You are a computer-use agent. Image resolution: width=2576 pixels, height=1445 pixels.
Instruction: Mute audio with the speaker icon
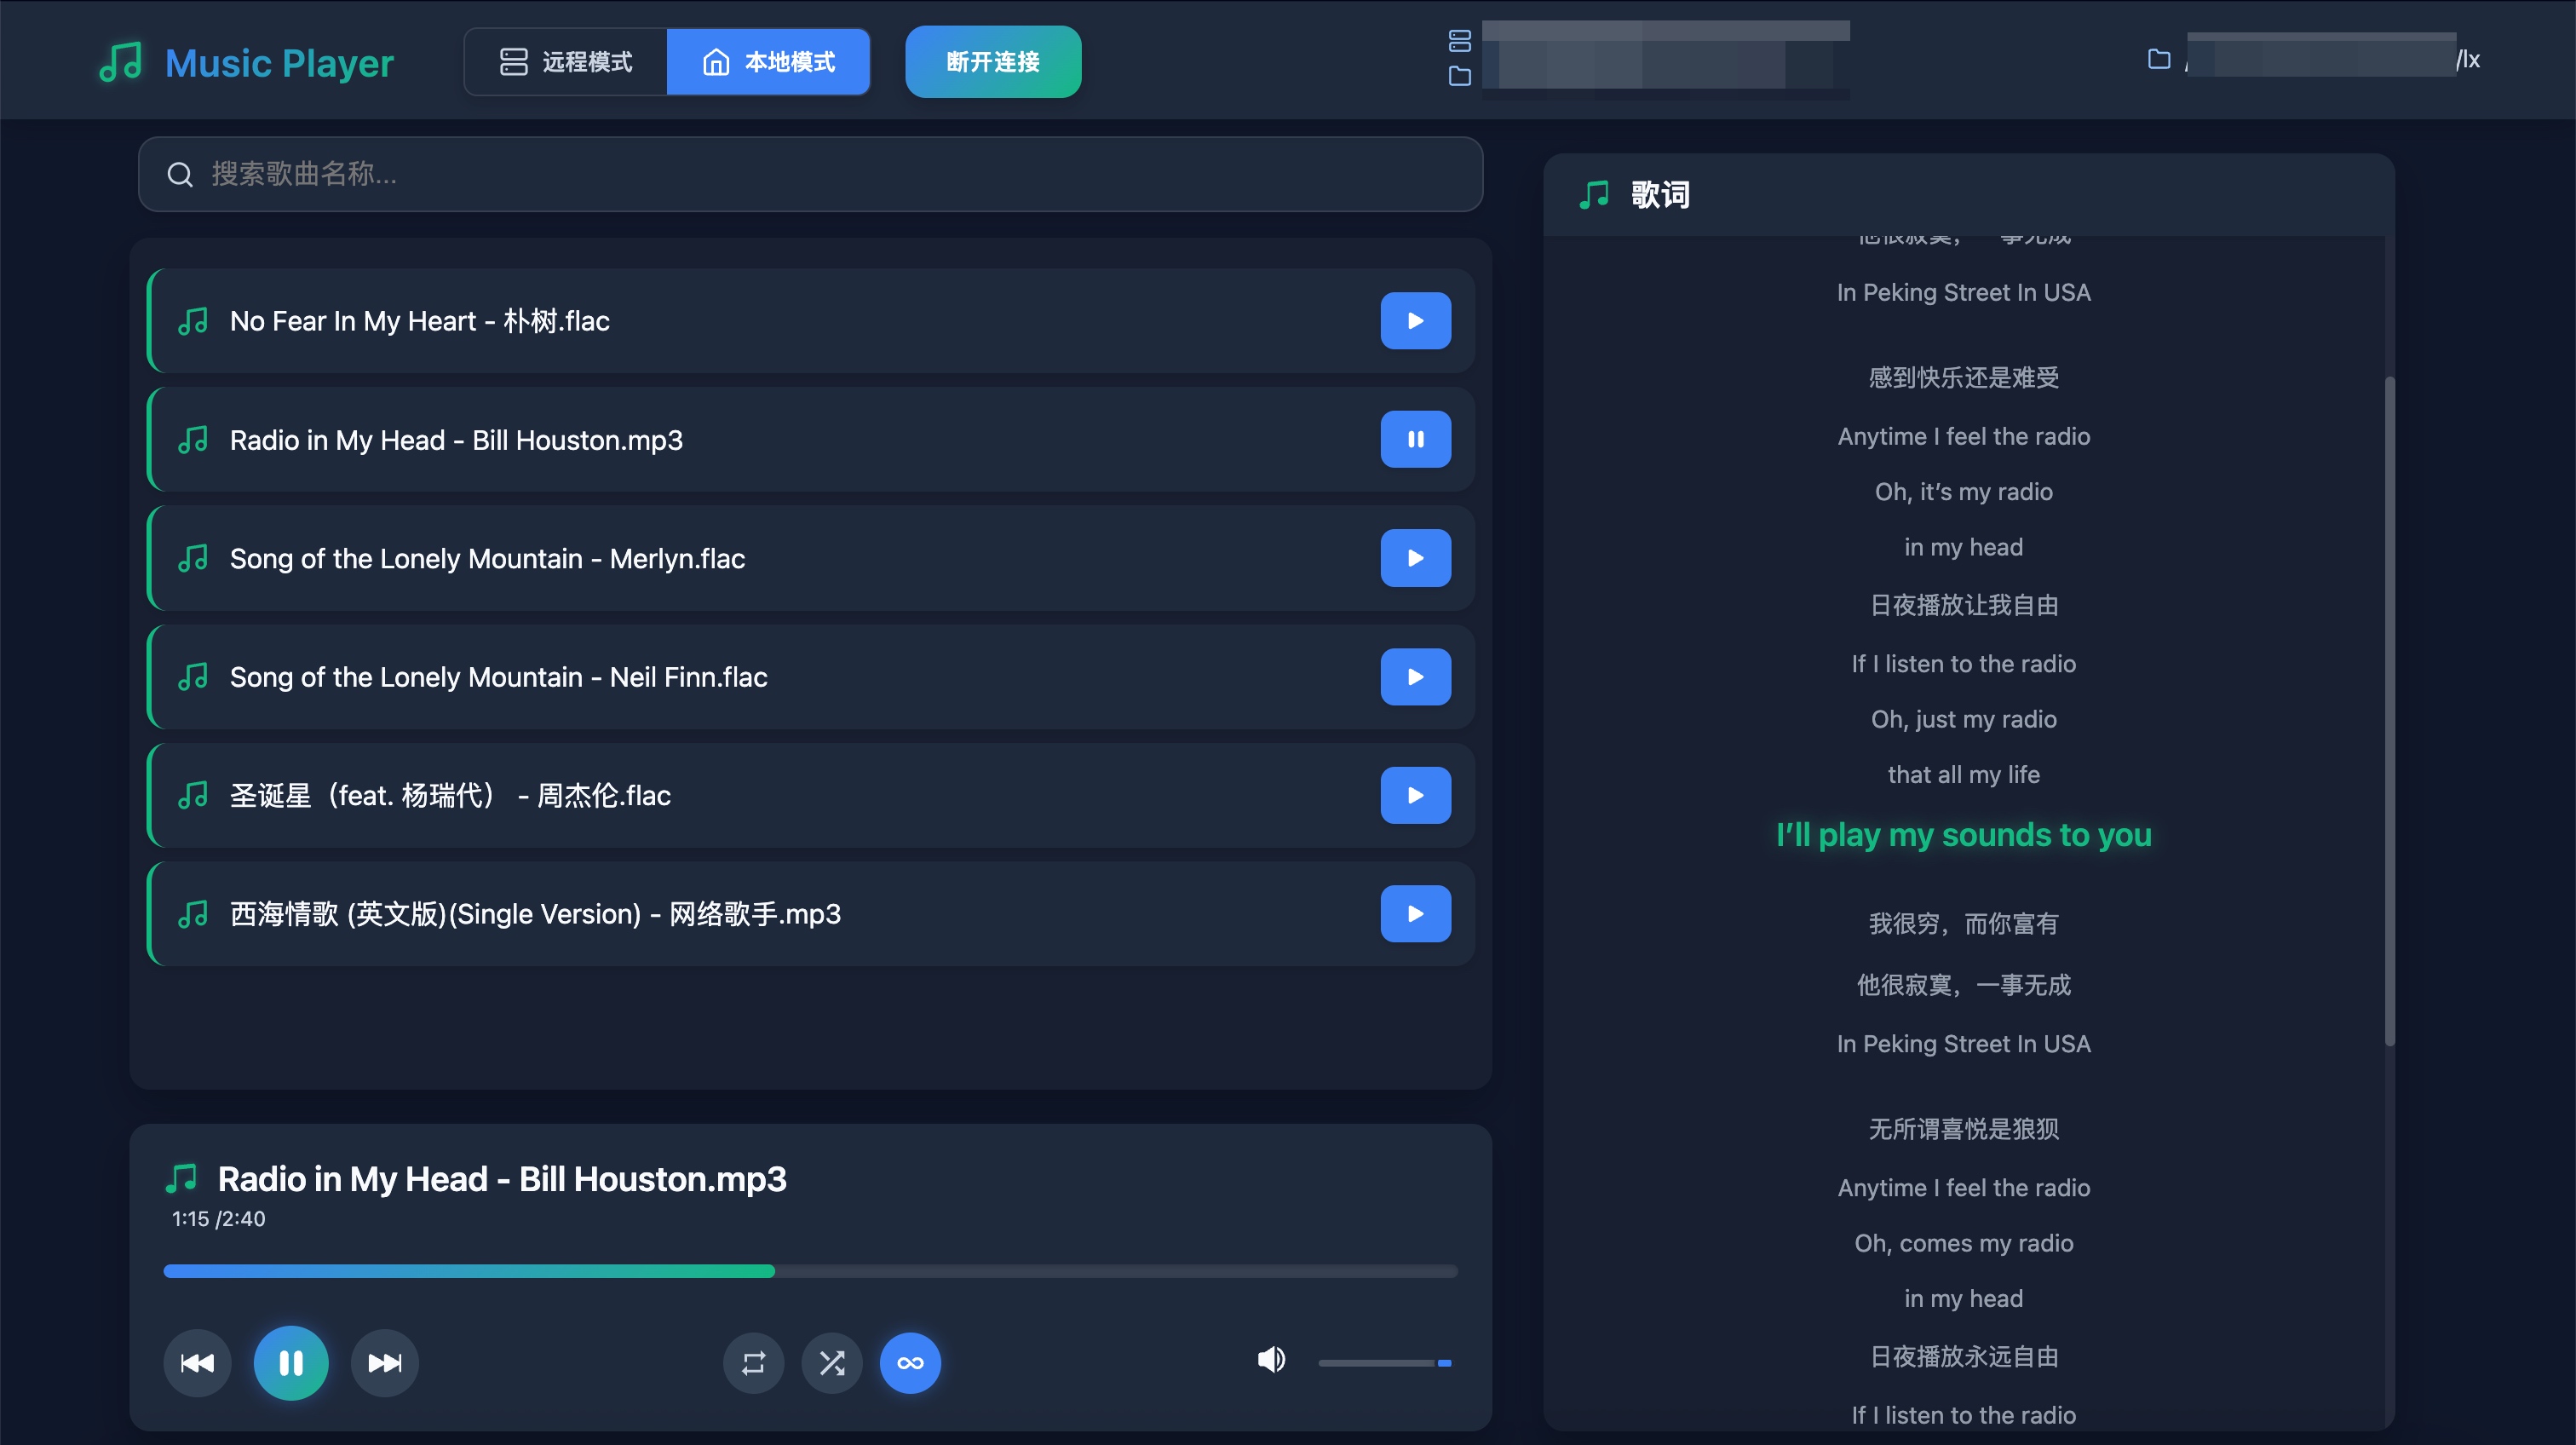1271,1360
